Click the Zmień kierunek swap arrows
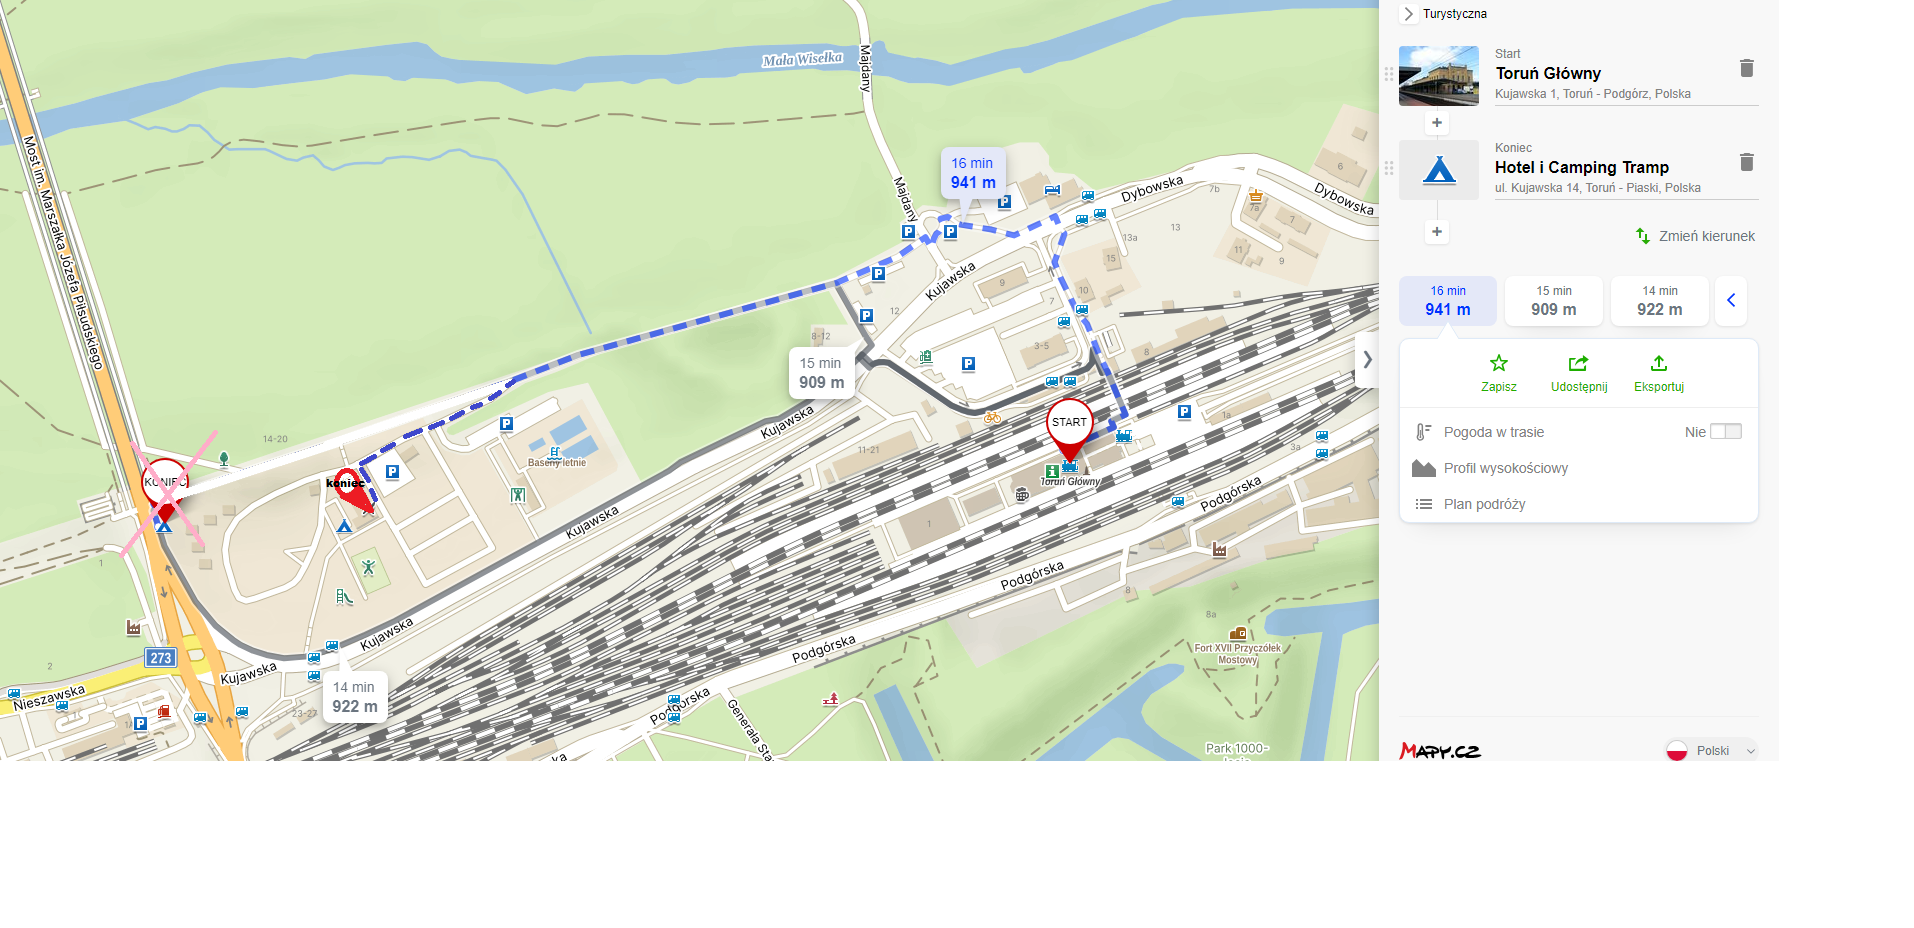 (1642, 236)
